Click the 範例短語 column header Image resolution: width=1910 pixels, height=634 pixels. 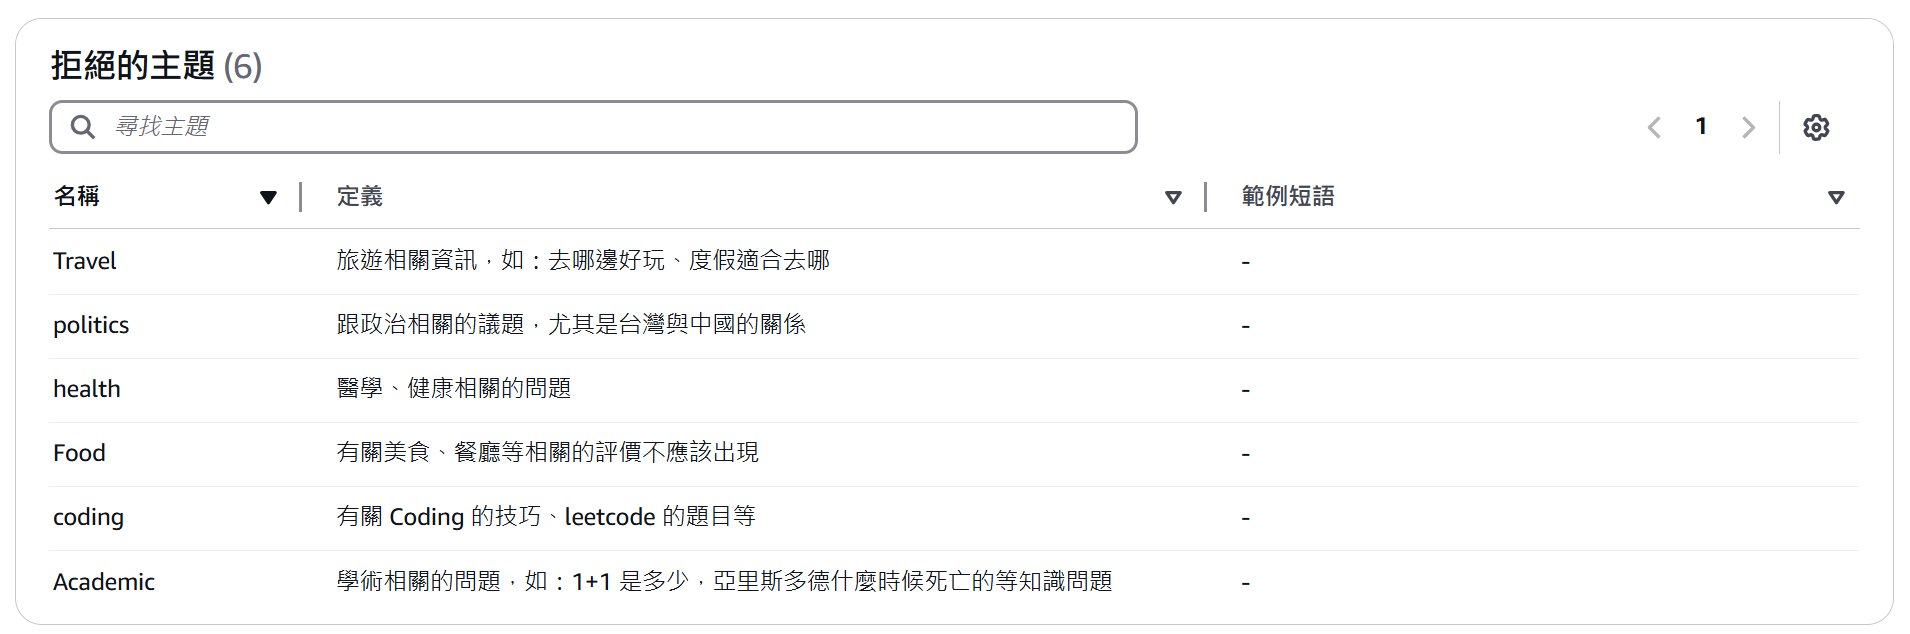1288,196
